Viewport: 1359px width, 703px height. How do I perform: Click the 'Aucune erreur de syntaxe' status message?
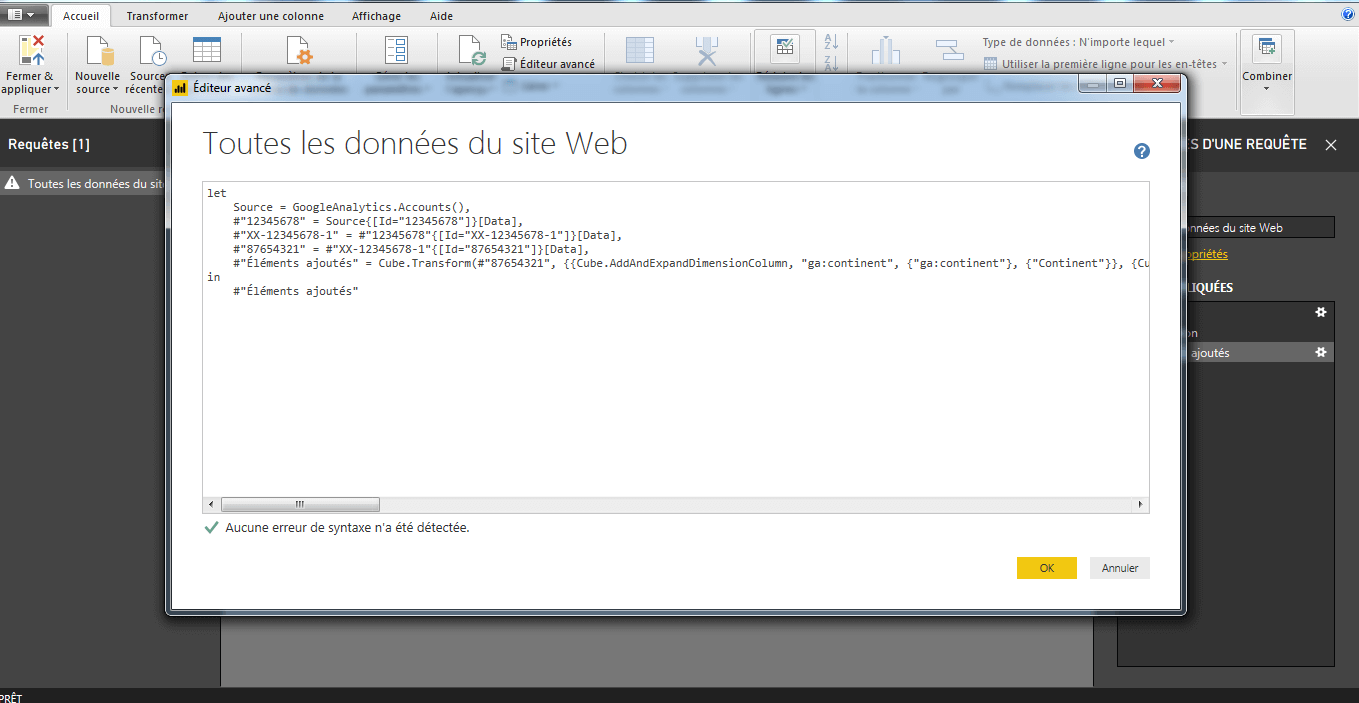pyautogui.click(x=347, y=527)
